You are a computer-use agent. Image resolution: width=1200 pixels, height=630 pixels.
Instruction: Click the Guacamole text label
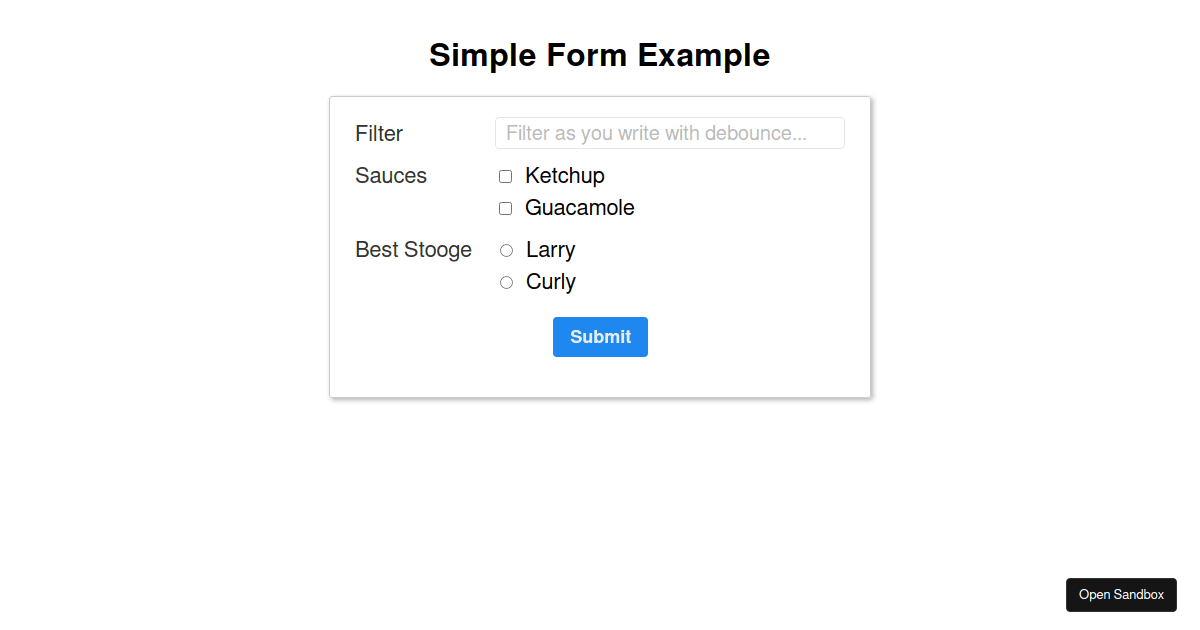pyautogui.click(x=580, y=208)
